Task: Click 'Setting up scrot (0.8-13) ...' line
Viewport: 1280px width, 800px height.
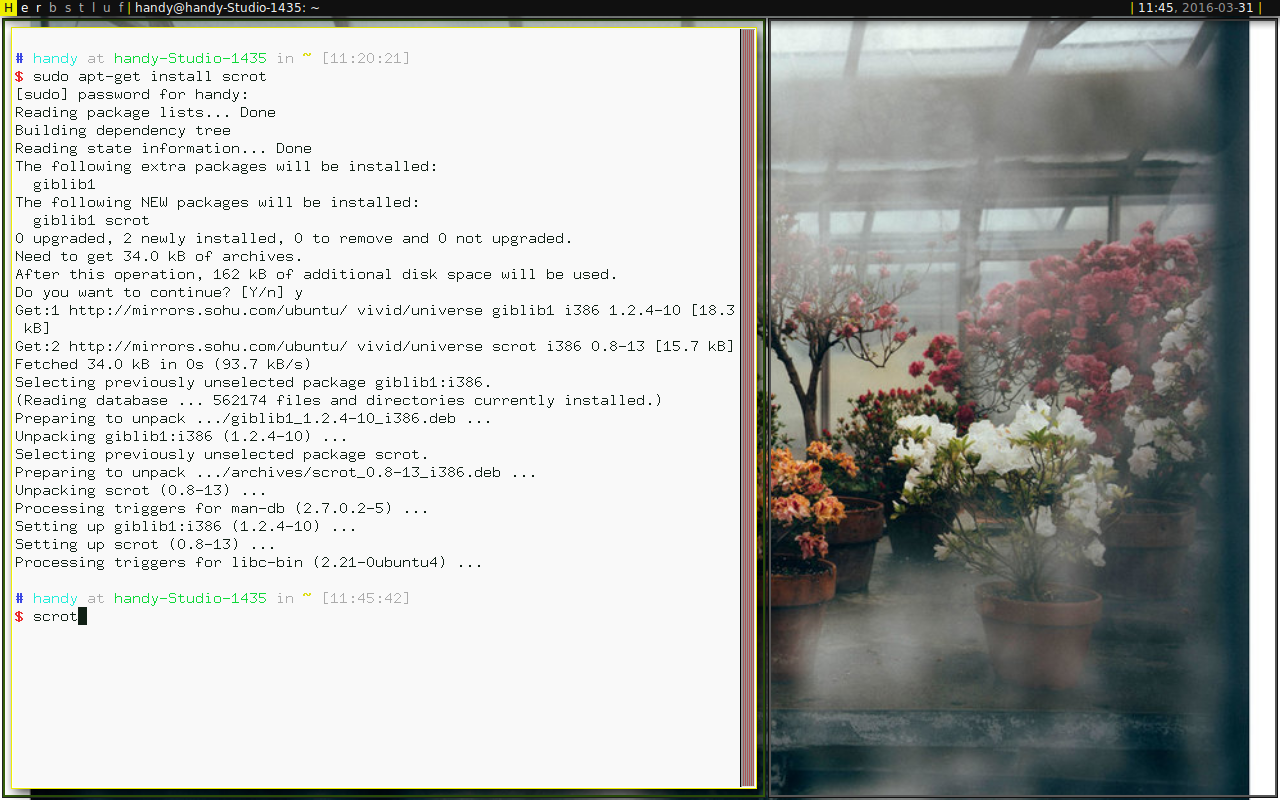Action: point(145,545)
